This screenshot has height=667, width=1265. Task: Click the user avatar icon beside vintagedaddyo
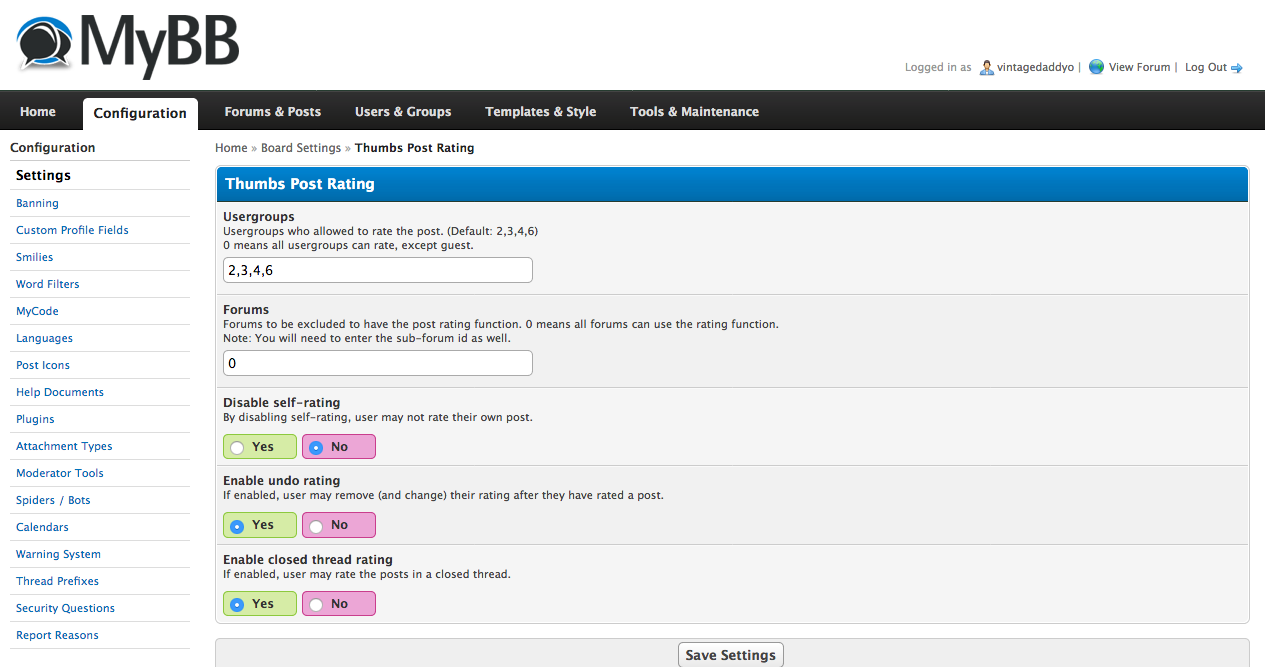[986, 67]
